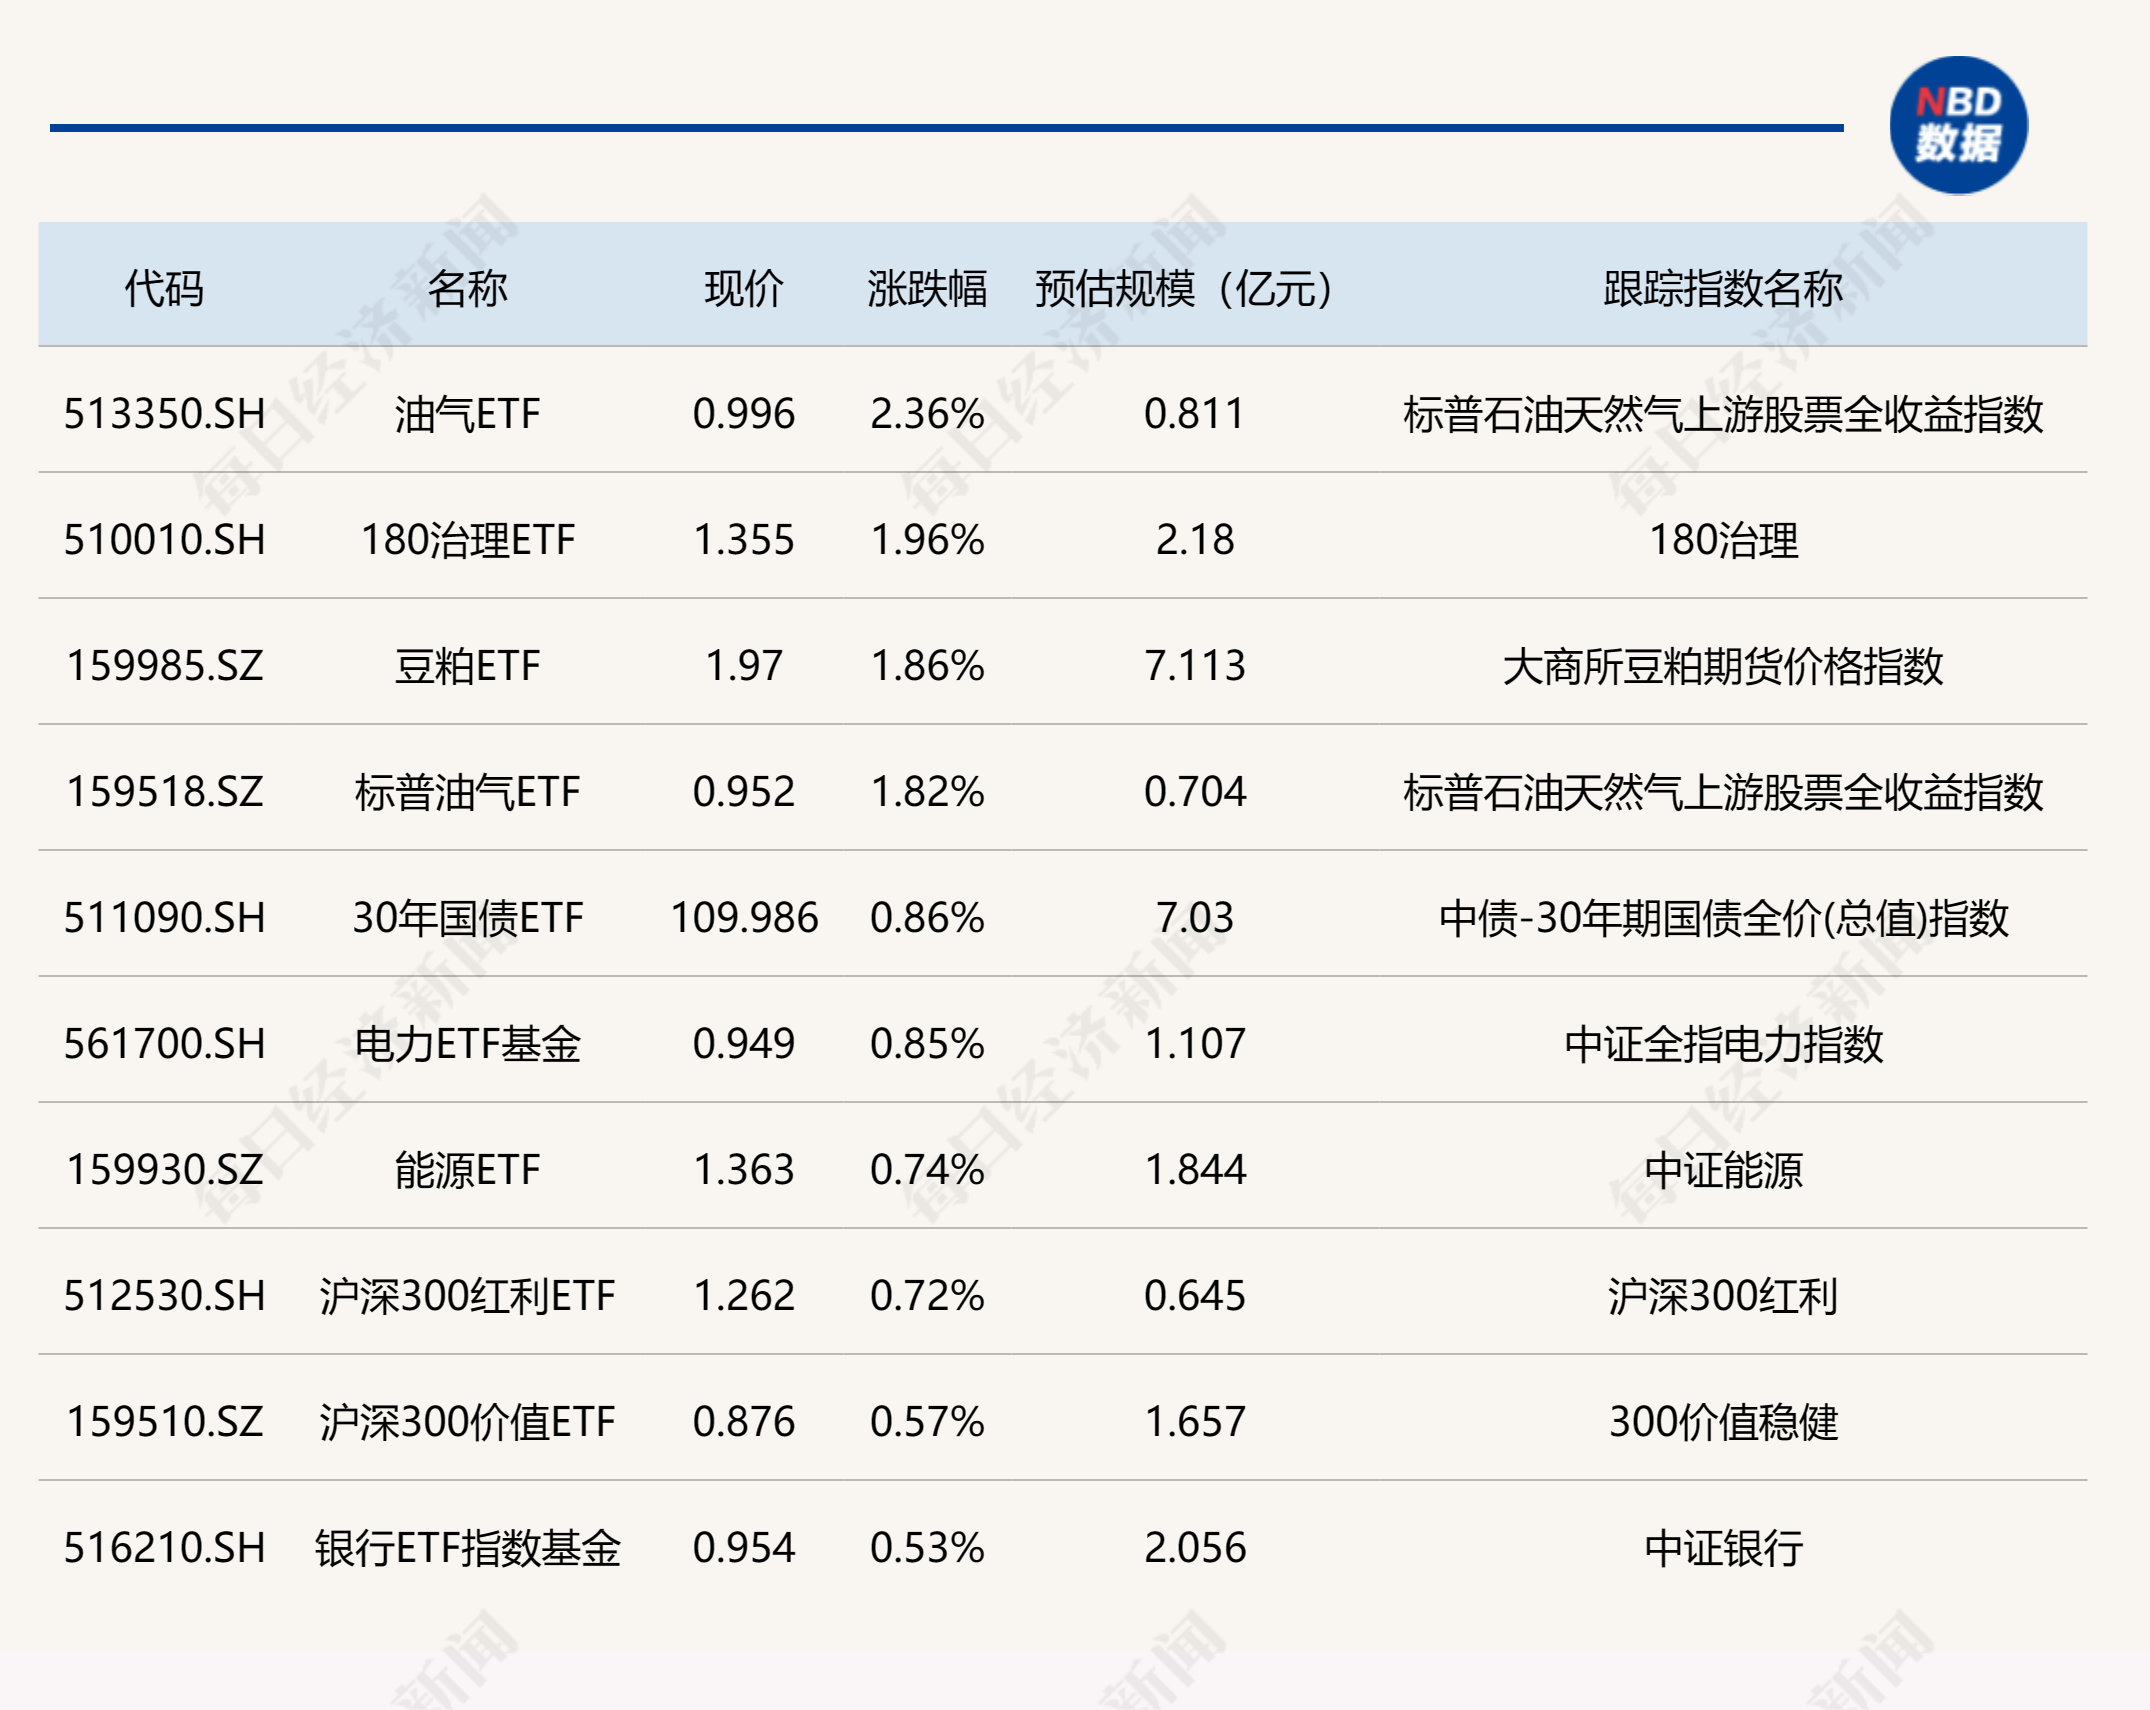
Task: Click the scale value 1.107
Action: click(x=1195, y=1044)
